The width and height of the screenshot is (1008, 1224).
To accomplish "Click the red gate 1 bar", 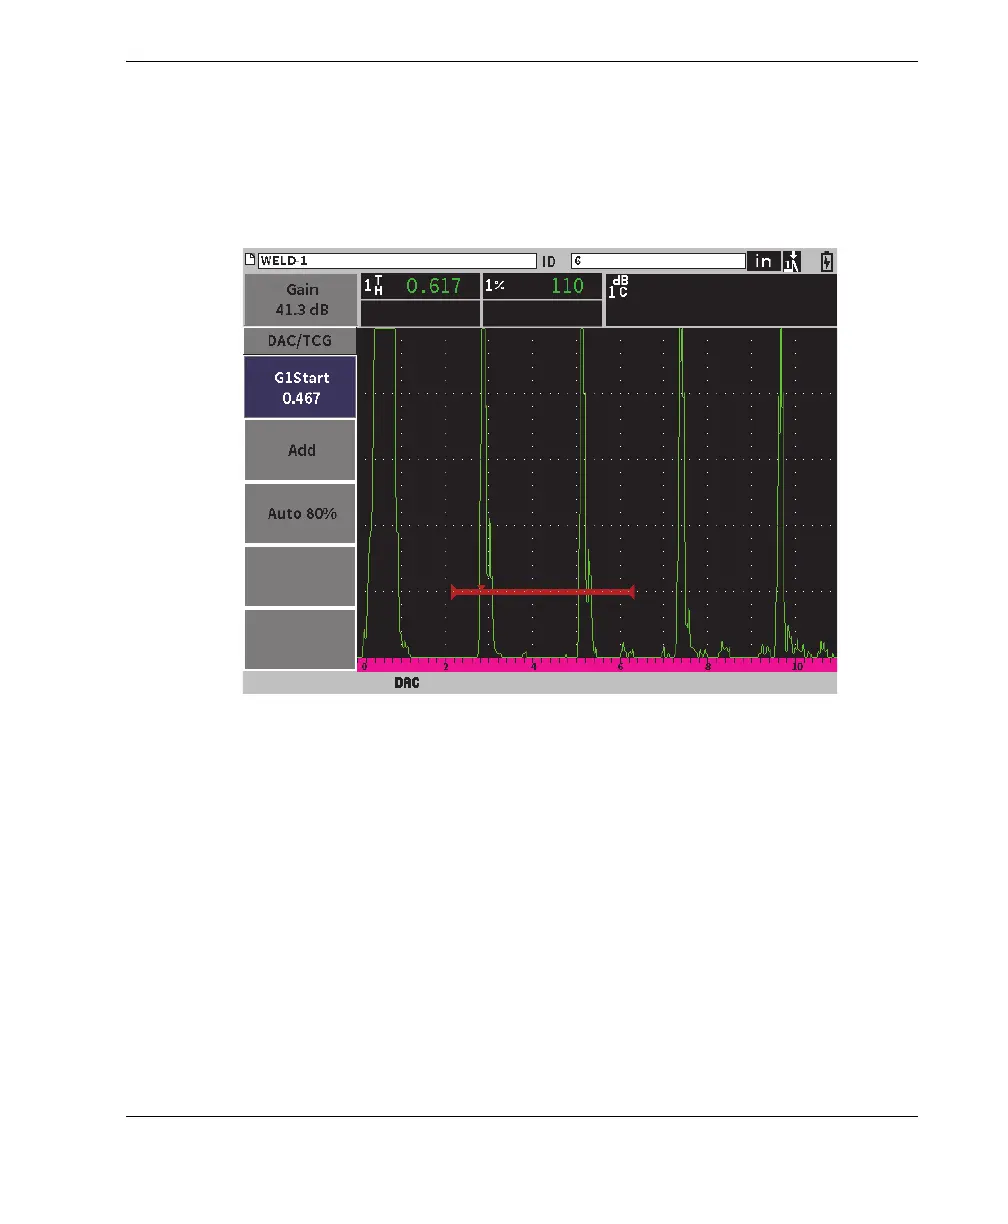I will coord(543,592).
